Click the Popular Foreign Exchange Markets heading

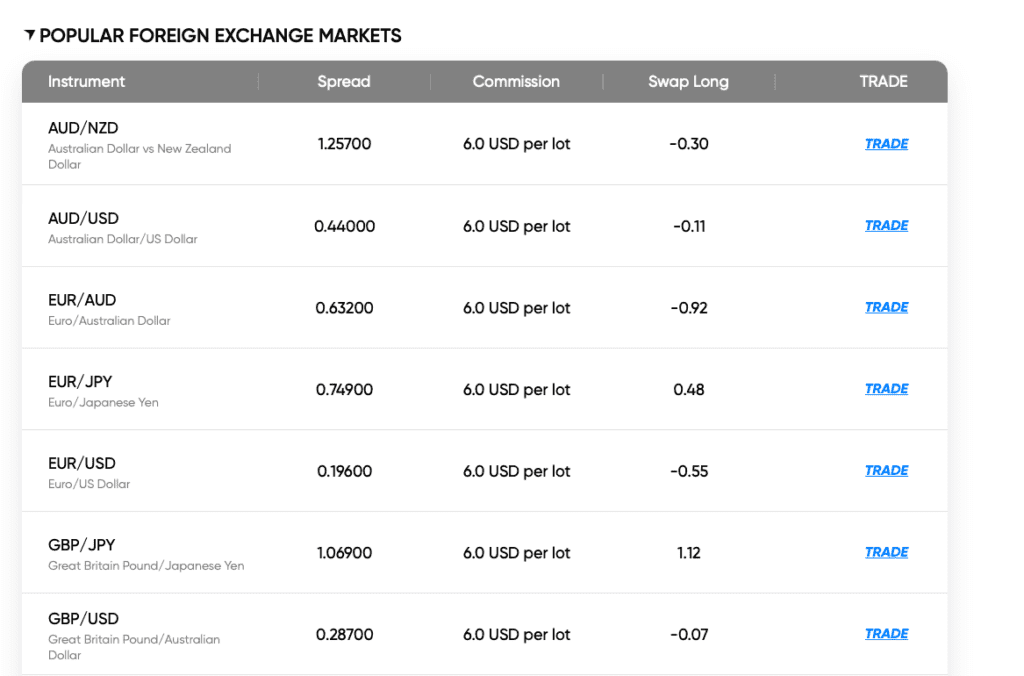[220, 35]
